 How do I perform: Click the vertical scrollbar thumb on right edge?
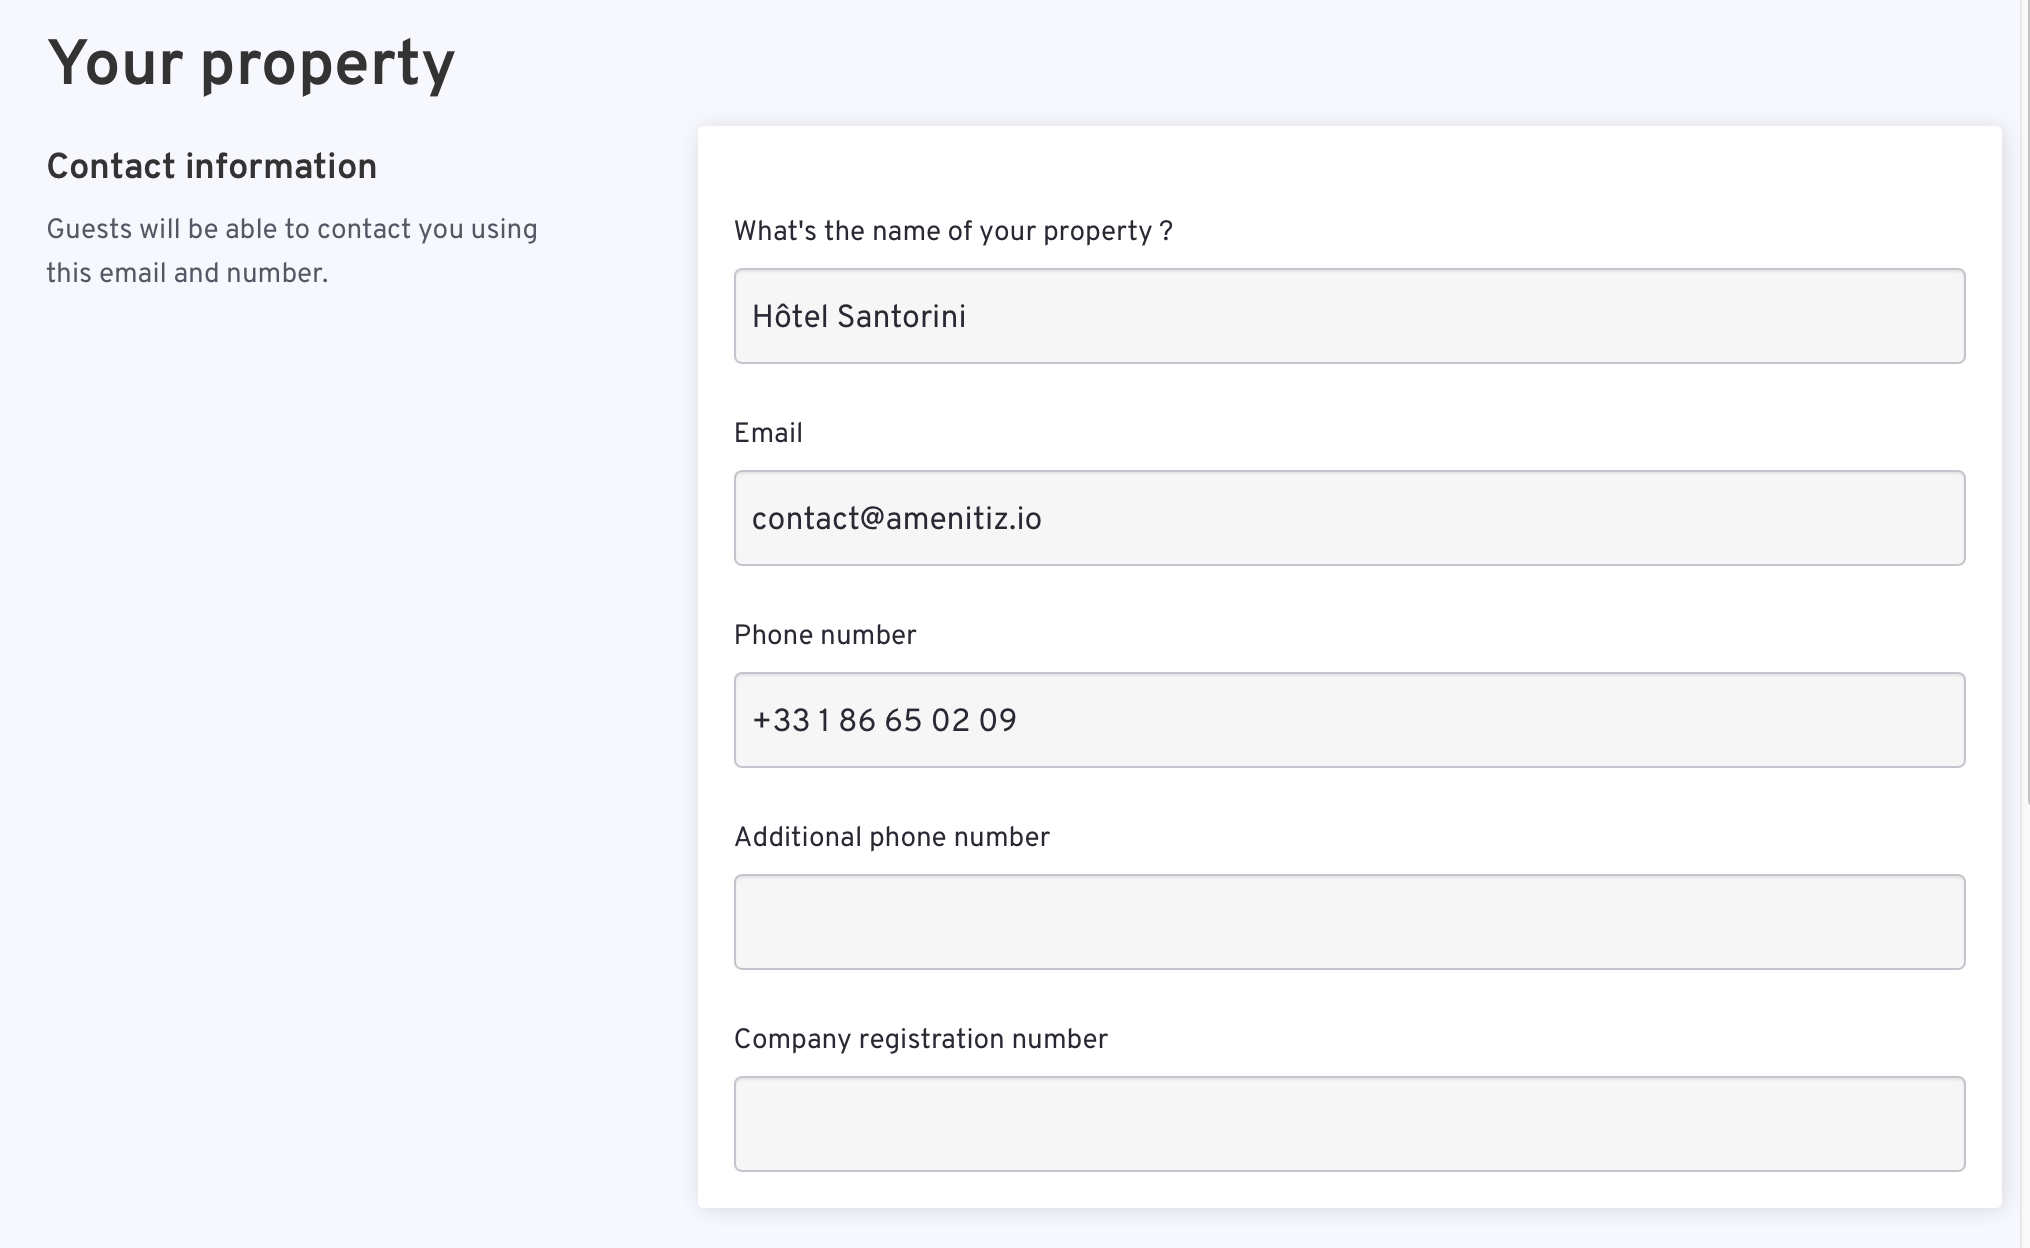(2026, 400)
